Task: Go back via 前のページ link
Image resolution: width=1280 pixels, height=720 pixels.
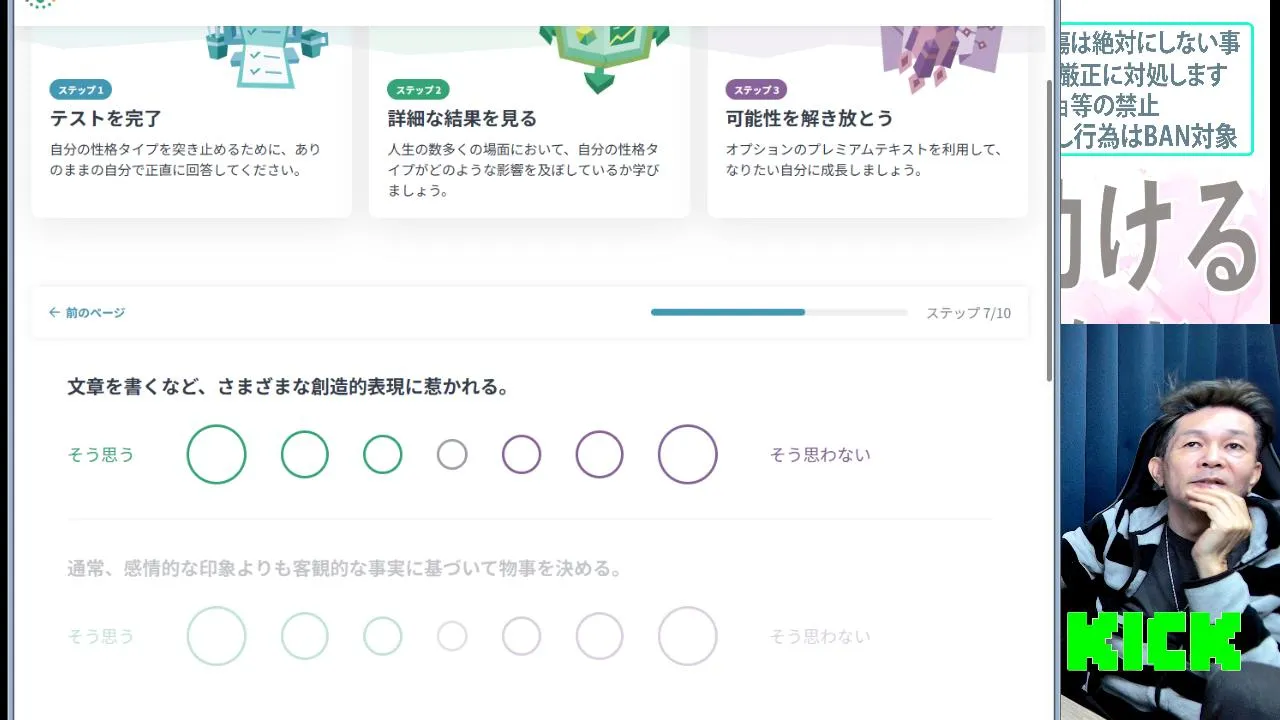Action: click(87, 313)
